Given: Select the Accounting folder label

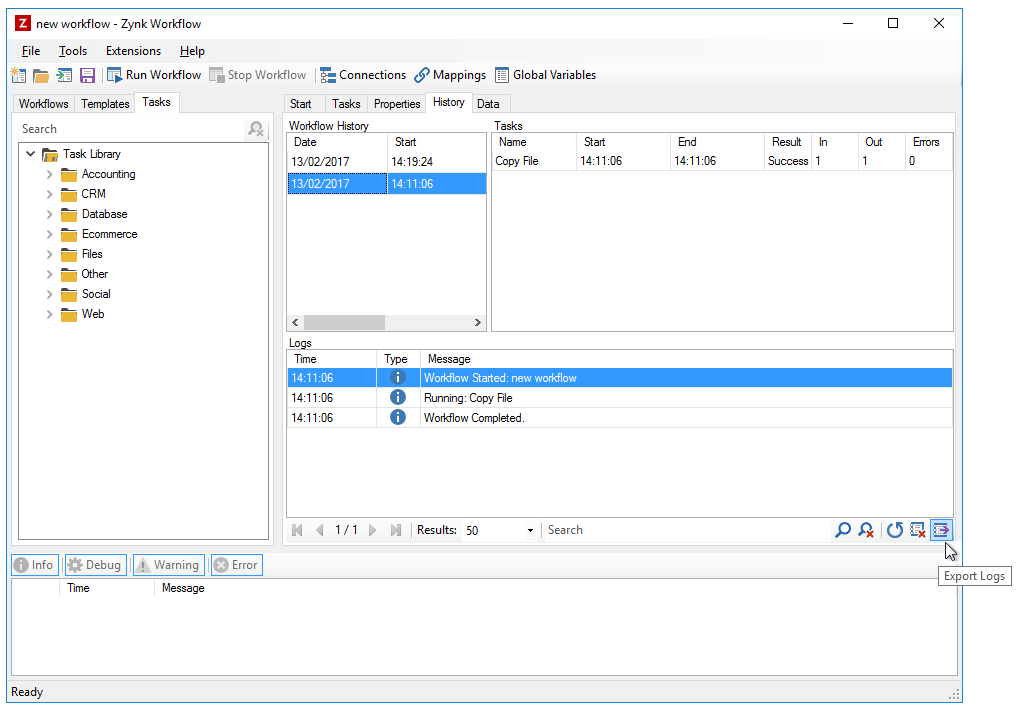Looking at the screenshot, I should tap(109, 174).
